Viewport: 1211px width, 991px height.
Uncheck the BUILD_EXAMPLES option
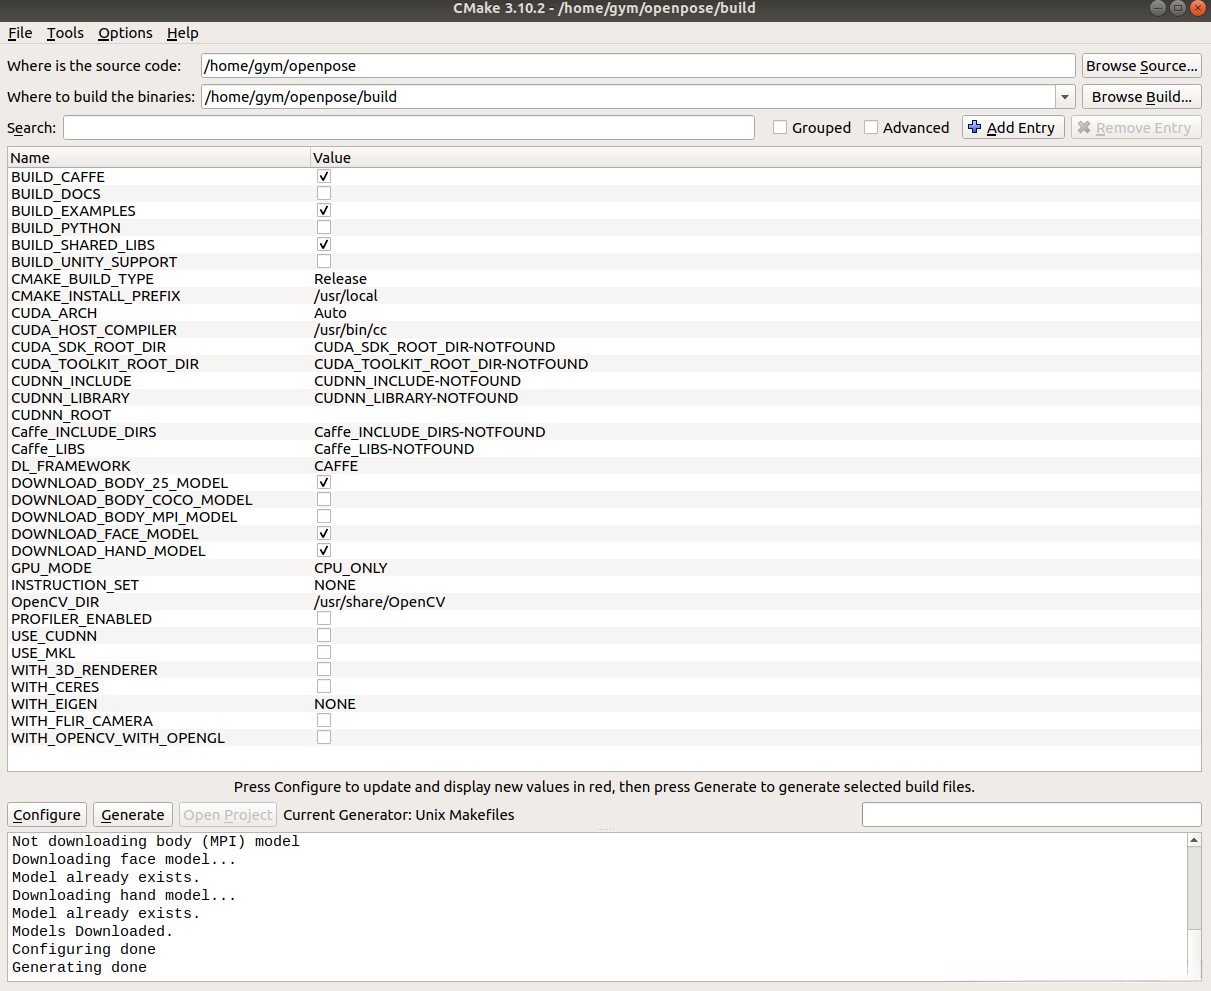[324, 211]
